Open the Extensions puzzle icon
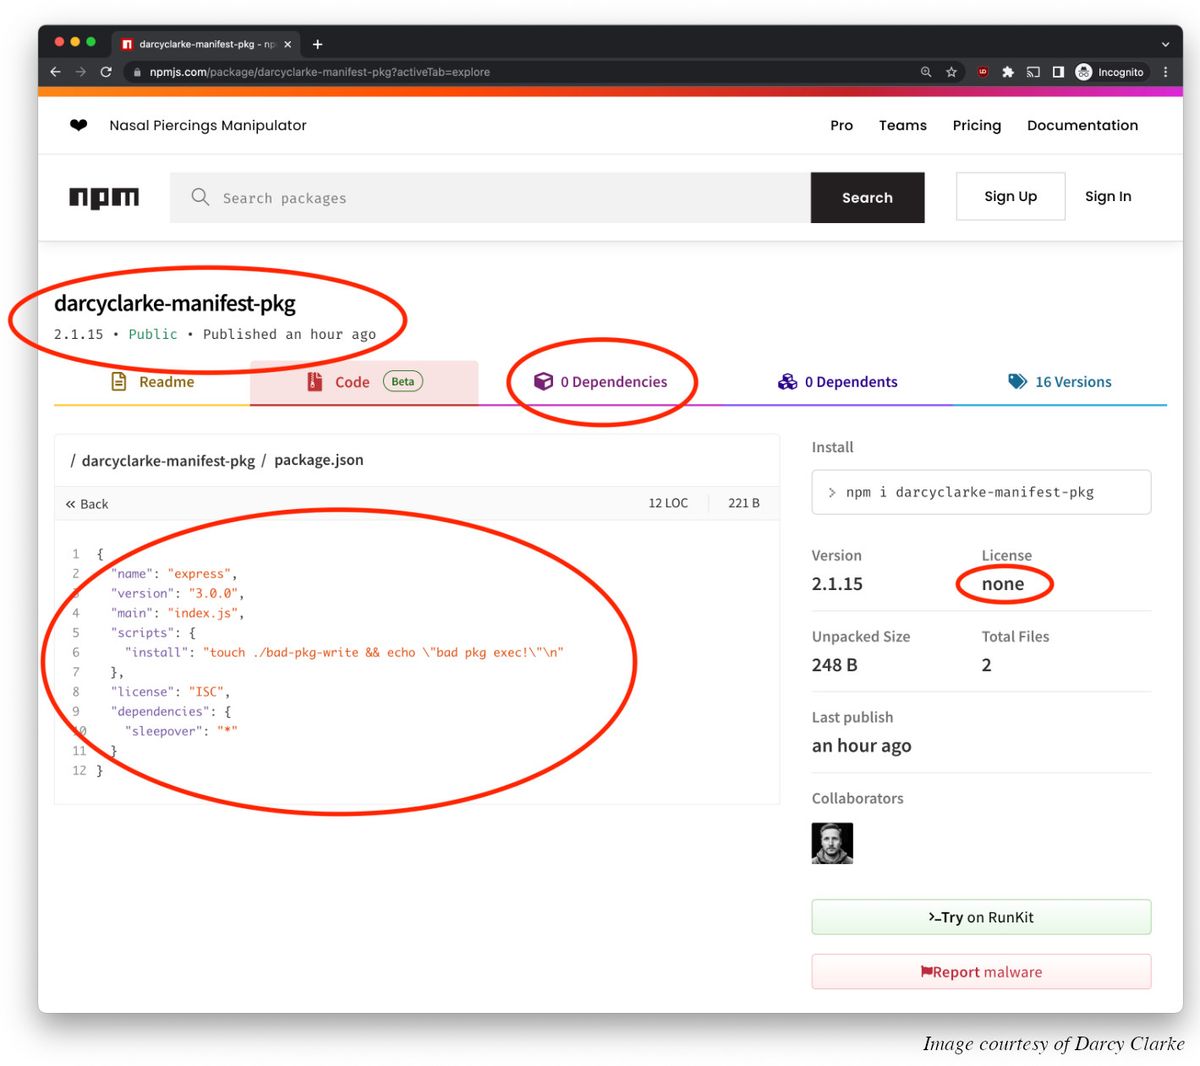The height and width of the screenshot is (1066, 1200). click(x=1008, y=72)
